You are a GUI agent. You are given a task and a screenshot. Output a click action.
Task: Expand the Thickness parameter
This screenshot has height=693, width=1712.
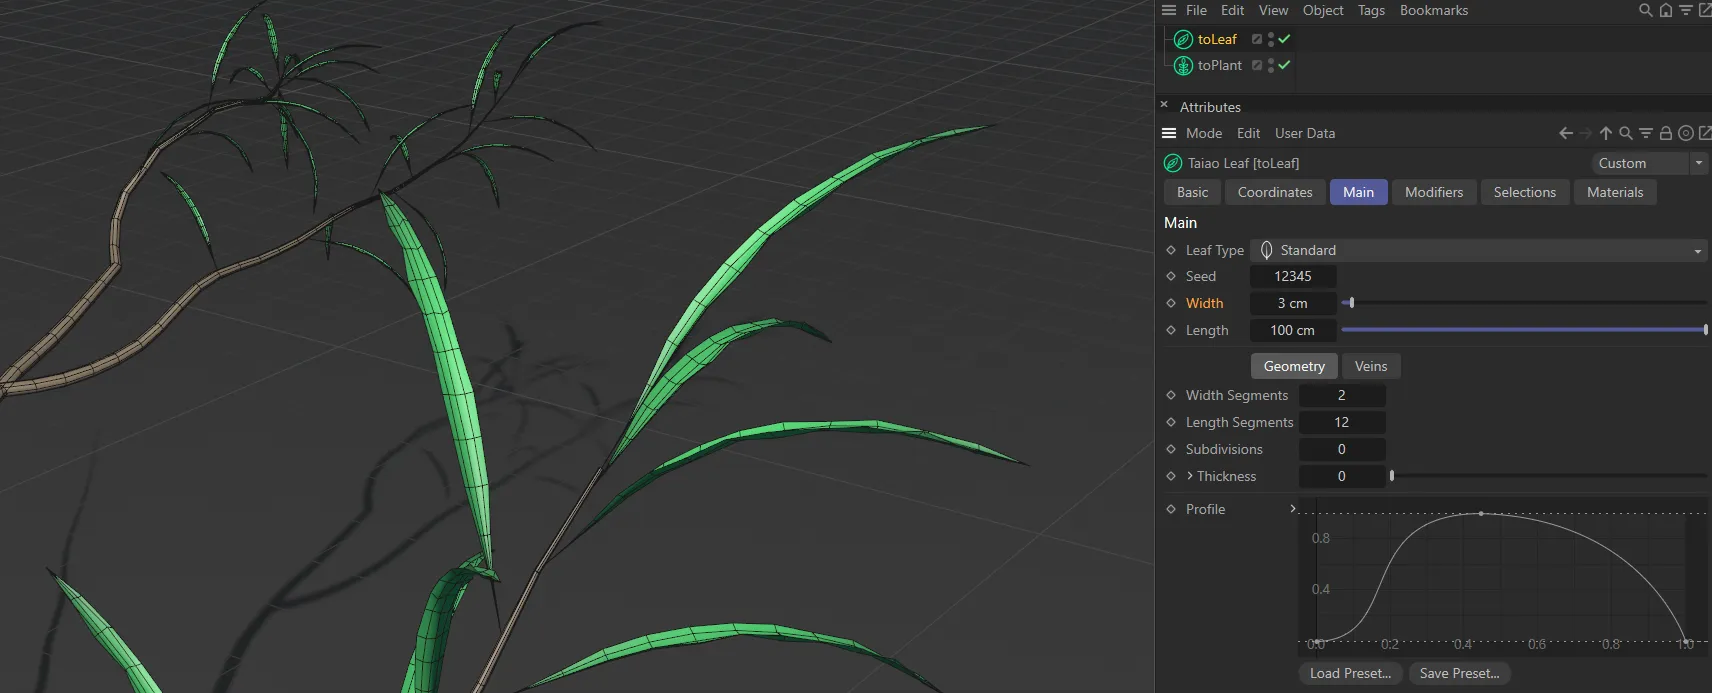tap(1190, 476)
